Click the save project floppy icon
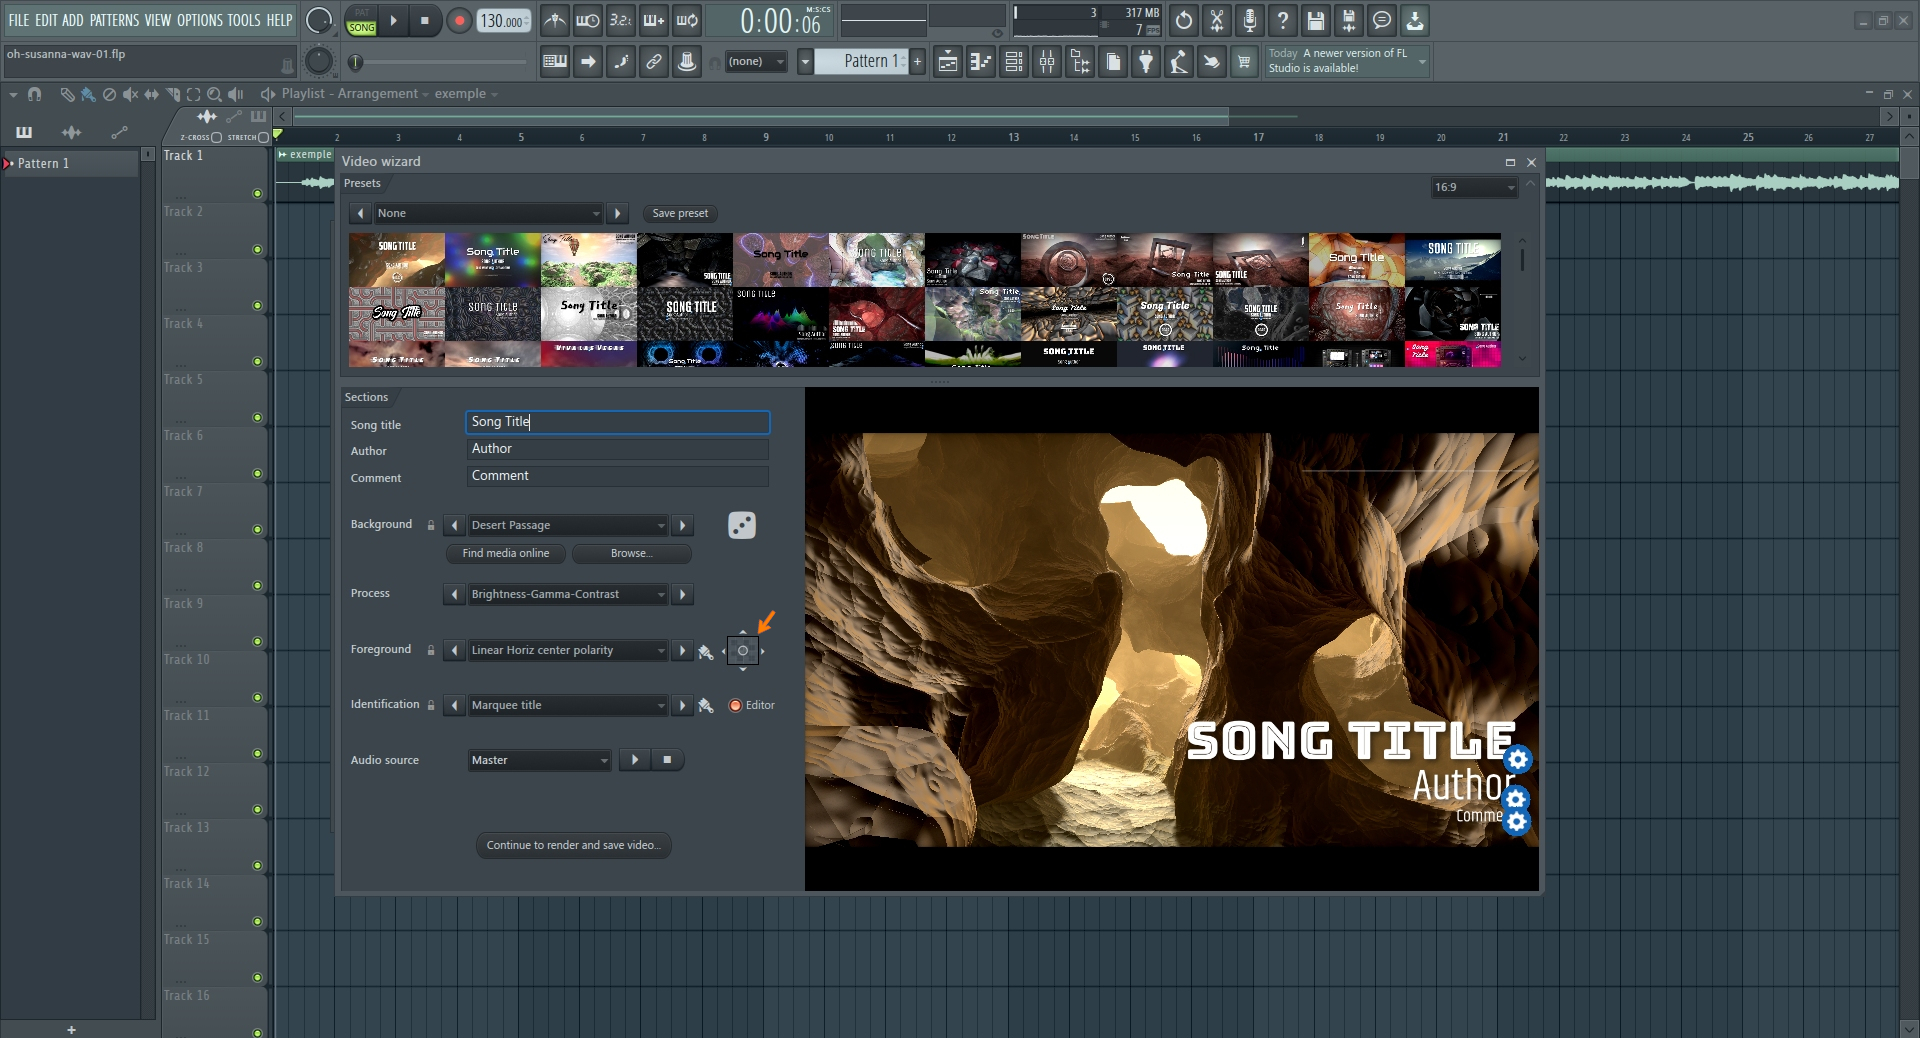Viewport: 1920px width, 1038px height. click(x=1316, y=20)
